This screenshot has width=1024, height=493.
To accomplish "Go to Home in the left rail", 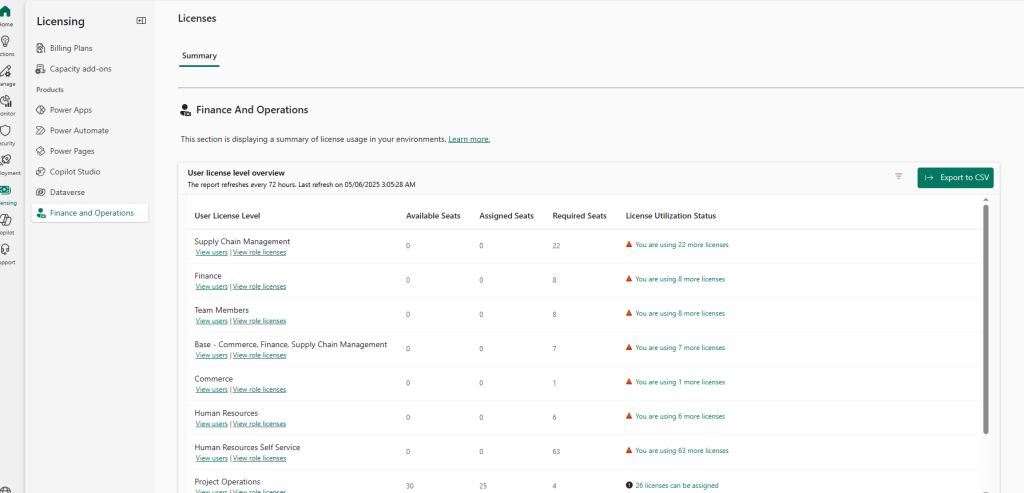I will (5, 15).
